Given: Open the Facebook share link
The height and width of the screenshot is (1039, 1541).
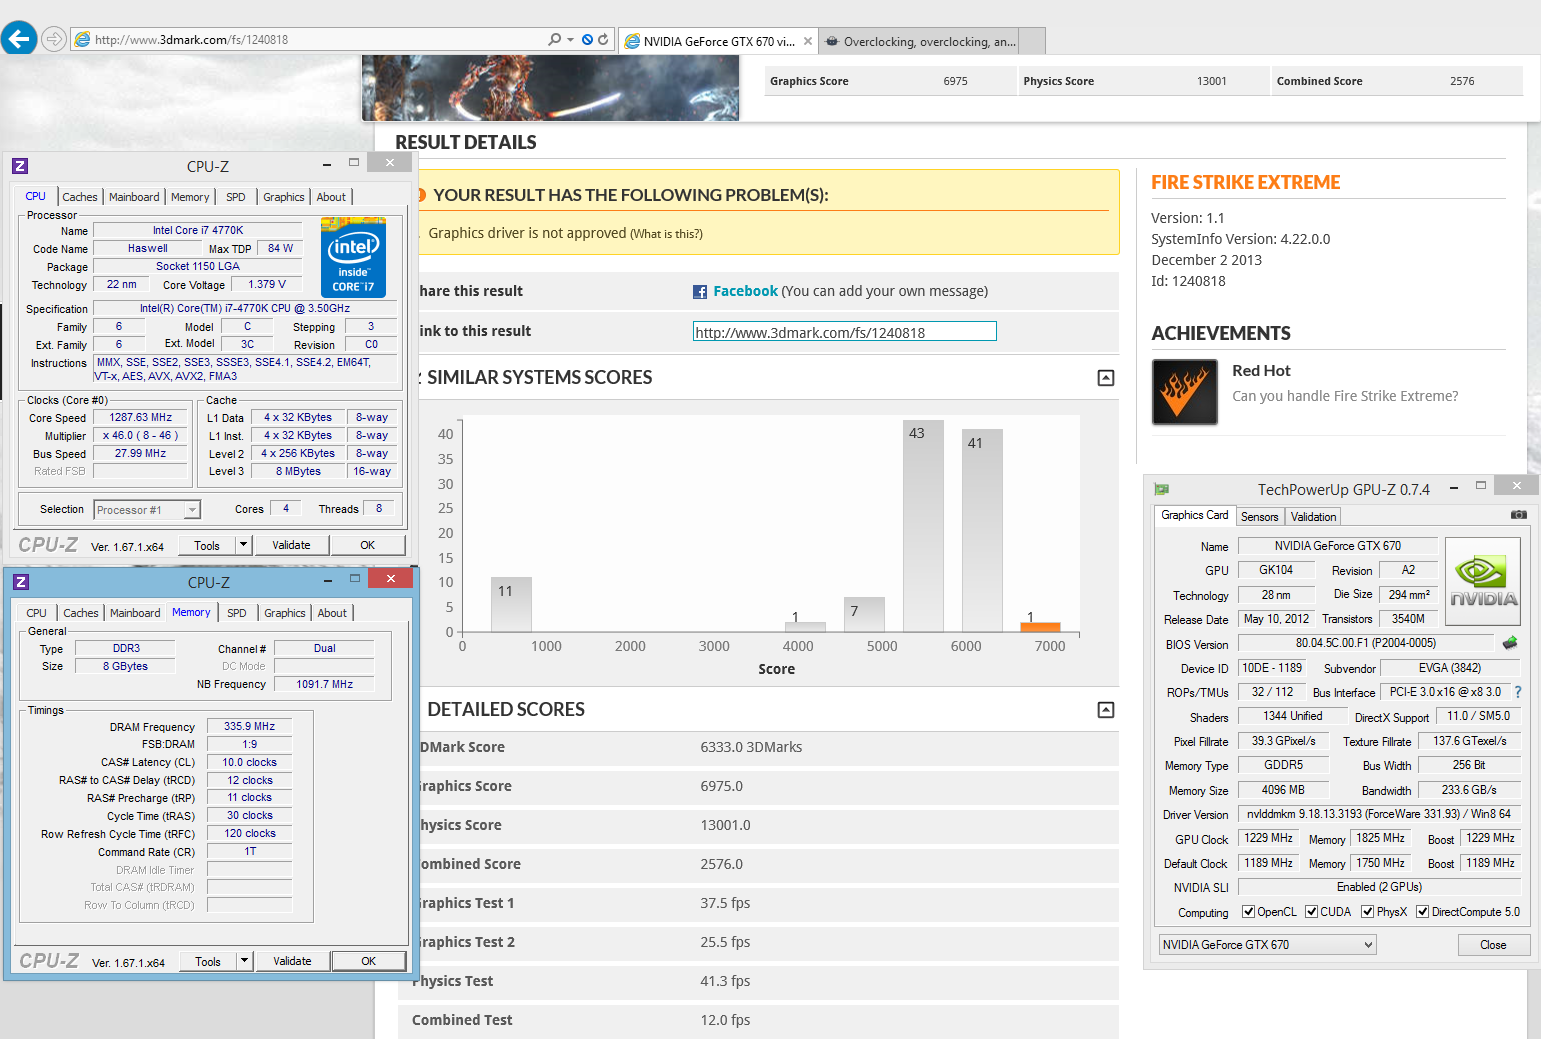Looking at the screenshot, I should click(x=745, y=291).
